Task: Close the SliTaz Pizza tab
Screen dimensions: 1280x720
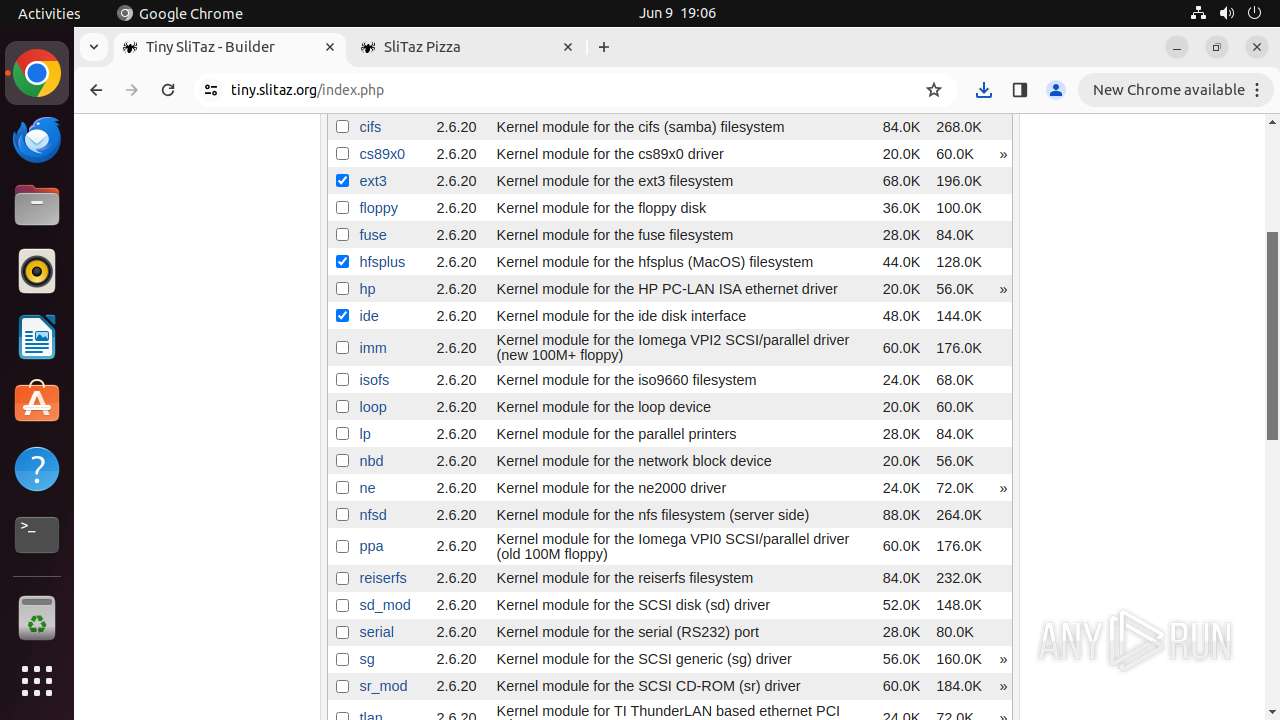Action: (x=568, y=47)
